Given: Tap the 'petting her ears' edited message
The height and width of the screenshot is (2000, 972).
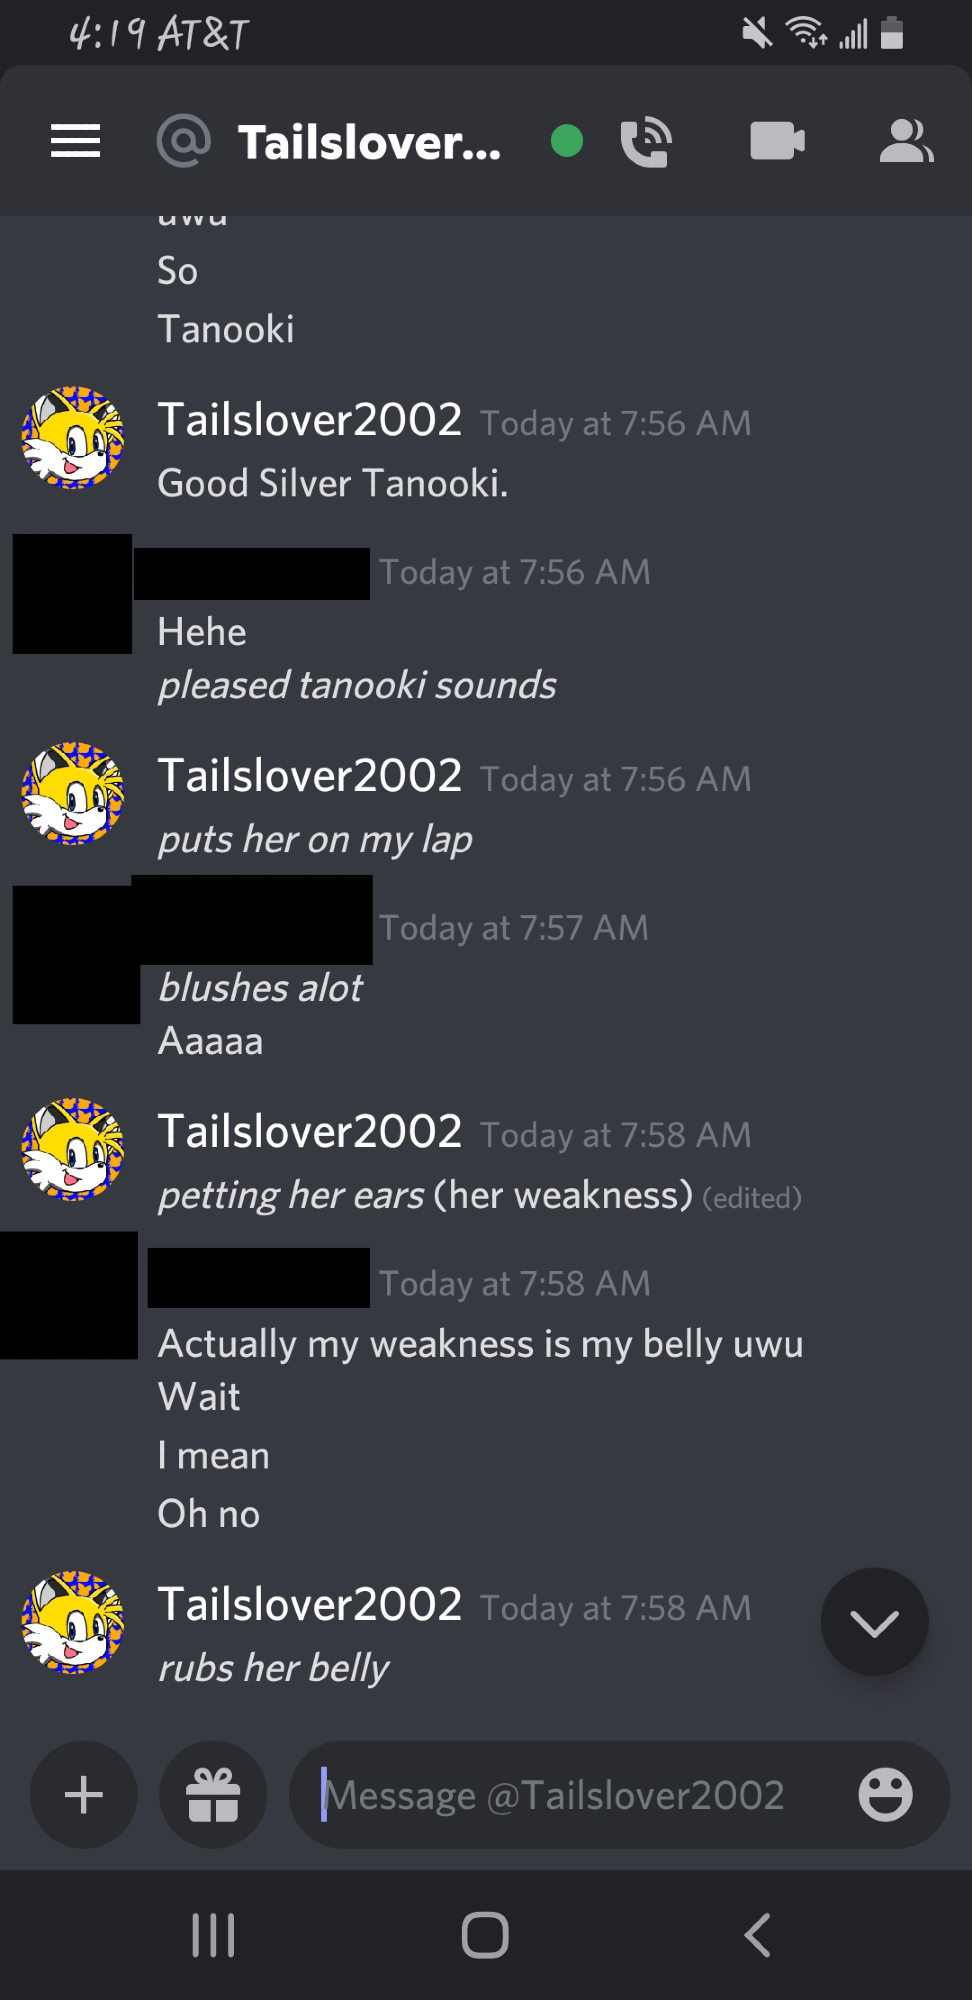Looking at the screenshot, I should coord(480,1196).
